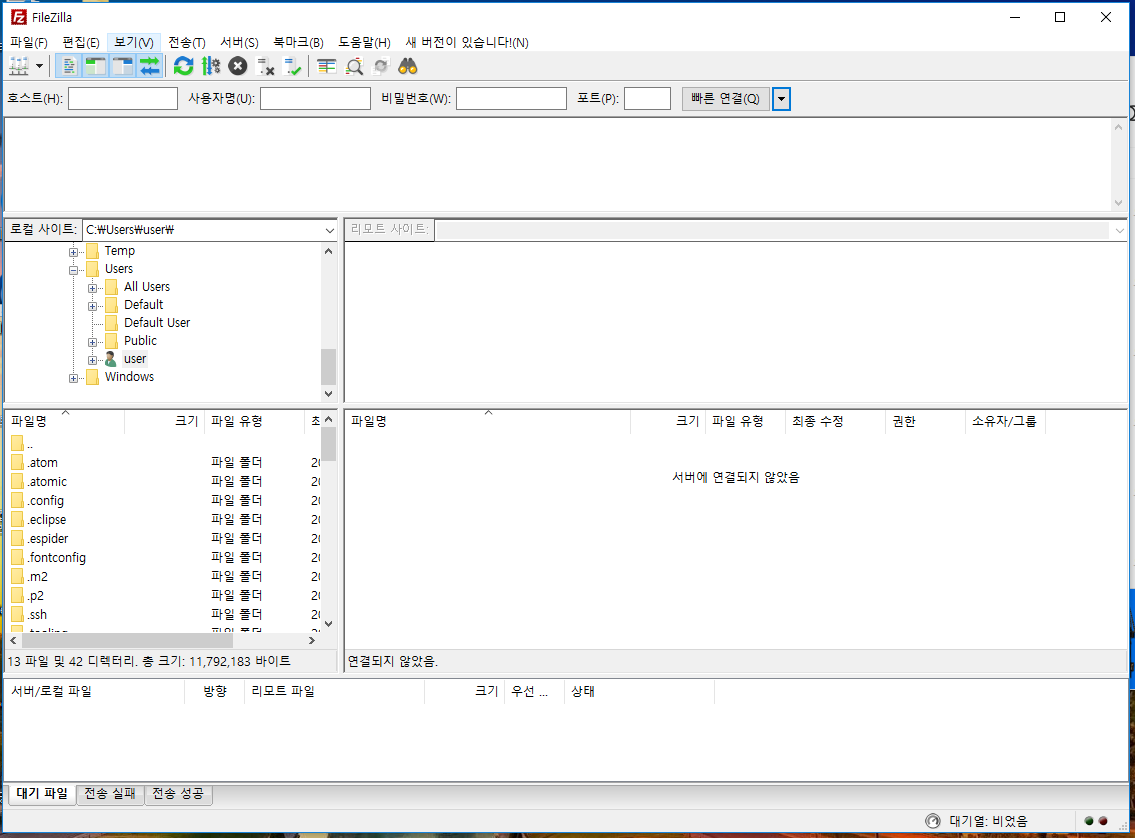Select the .config folder
The width and height of the screenshot is (1135, 838).
[46, 501]
